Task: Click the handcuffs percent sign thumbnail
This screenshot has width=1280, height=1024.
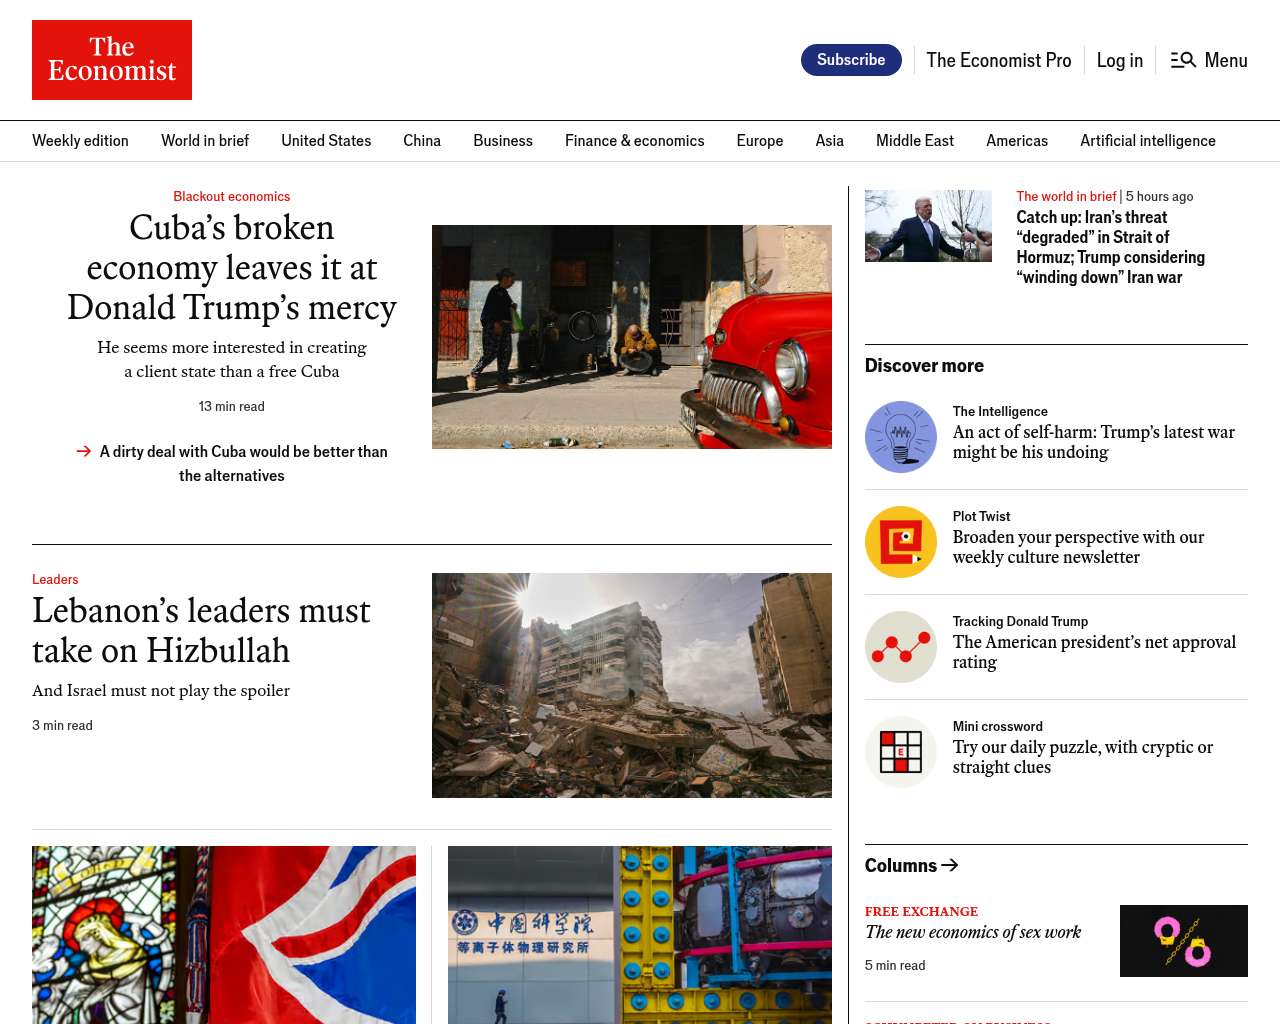Action: click(1184, 941)
